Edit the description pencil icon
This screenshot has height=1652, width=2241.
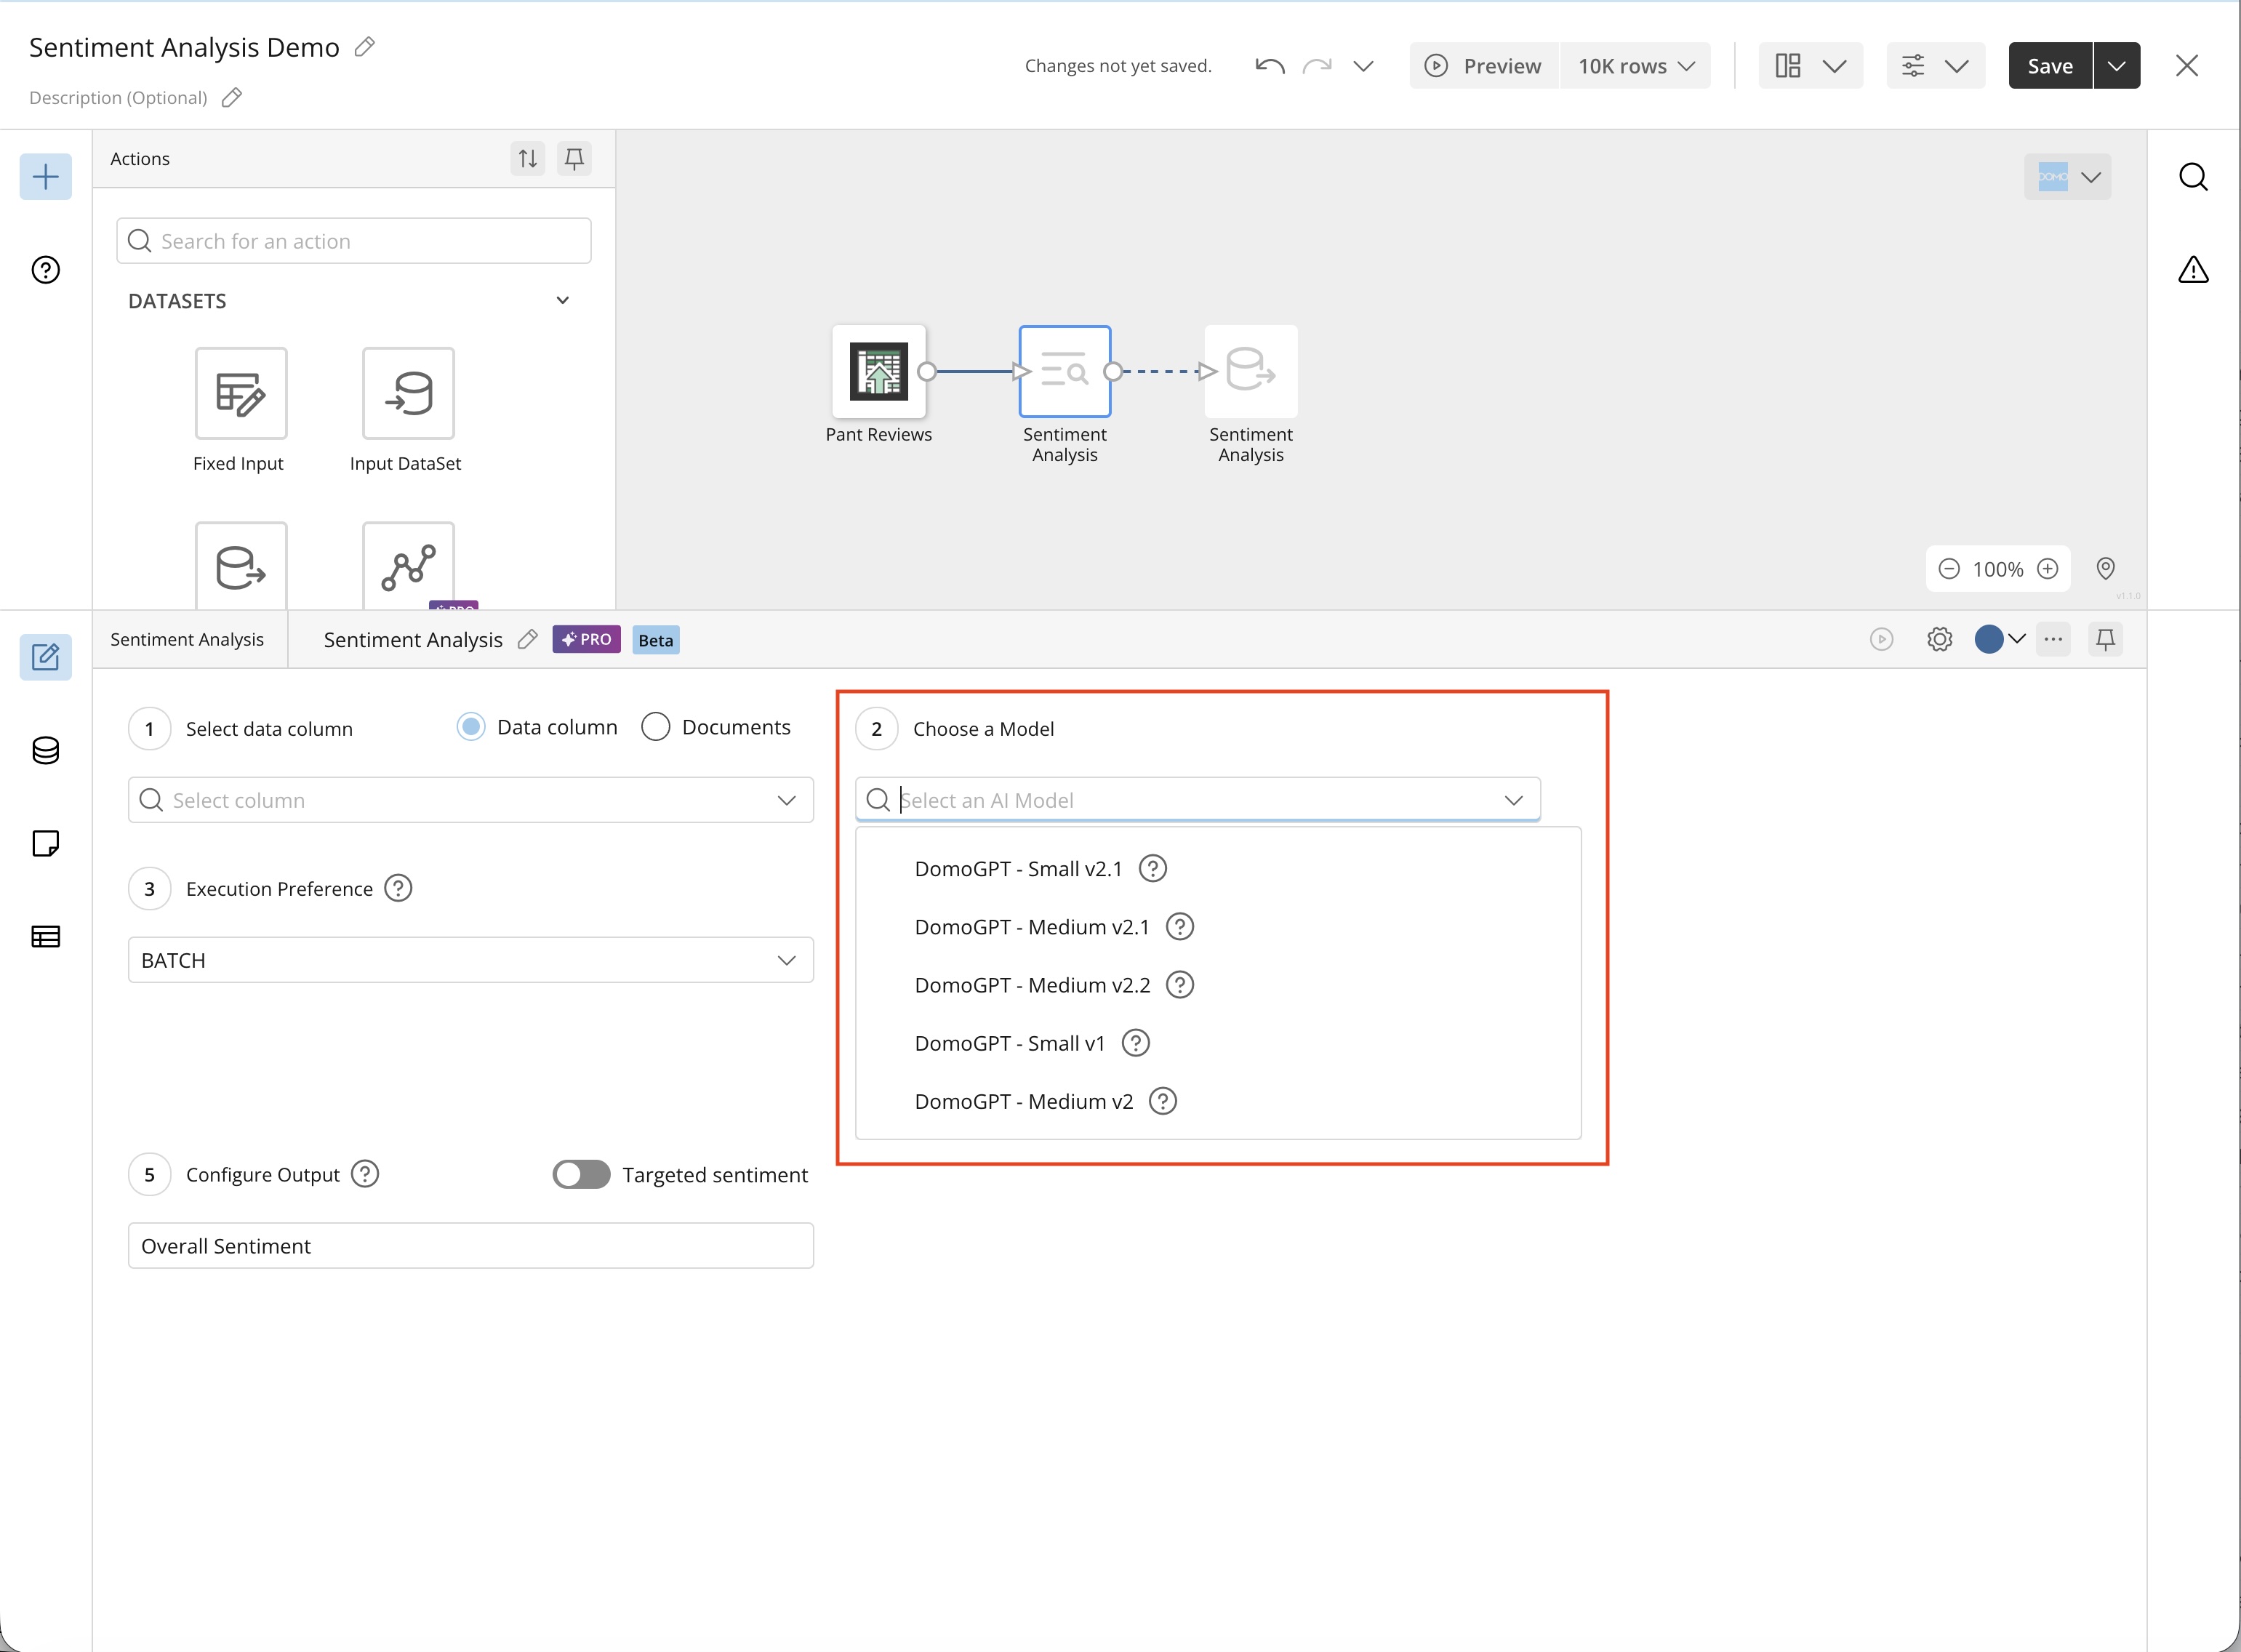(232, 97)
